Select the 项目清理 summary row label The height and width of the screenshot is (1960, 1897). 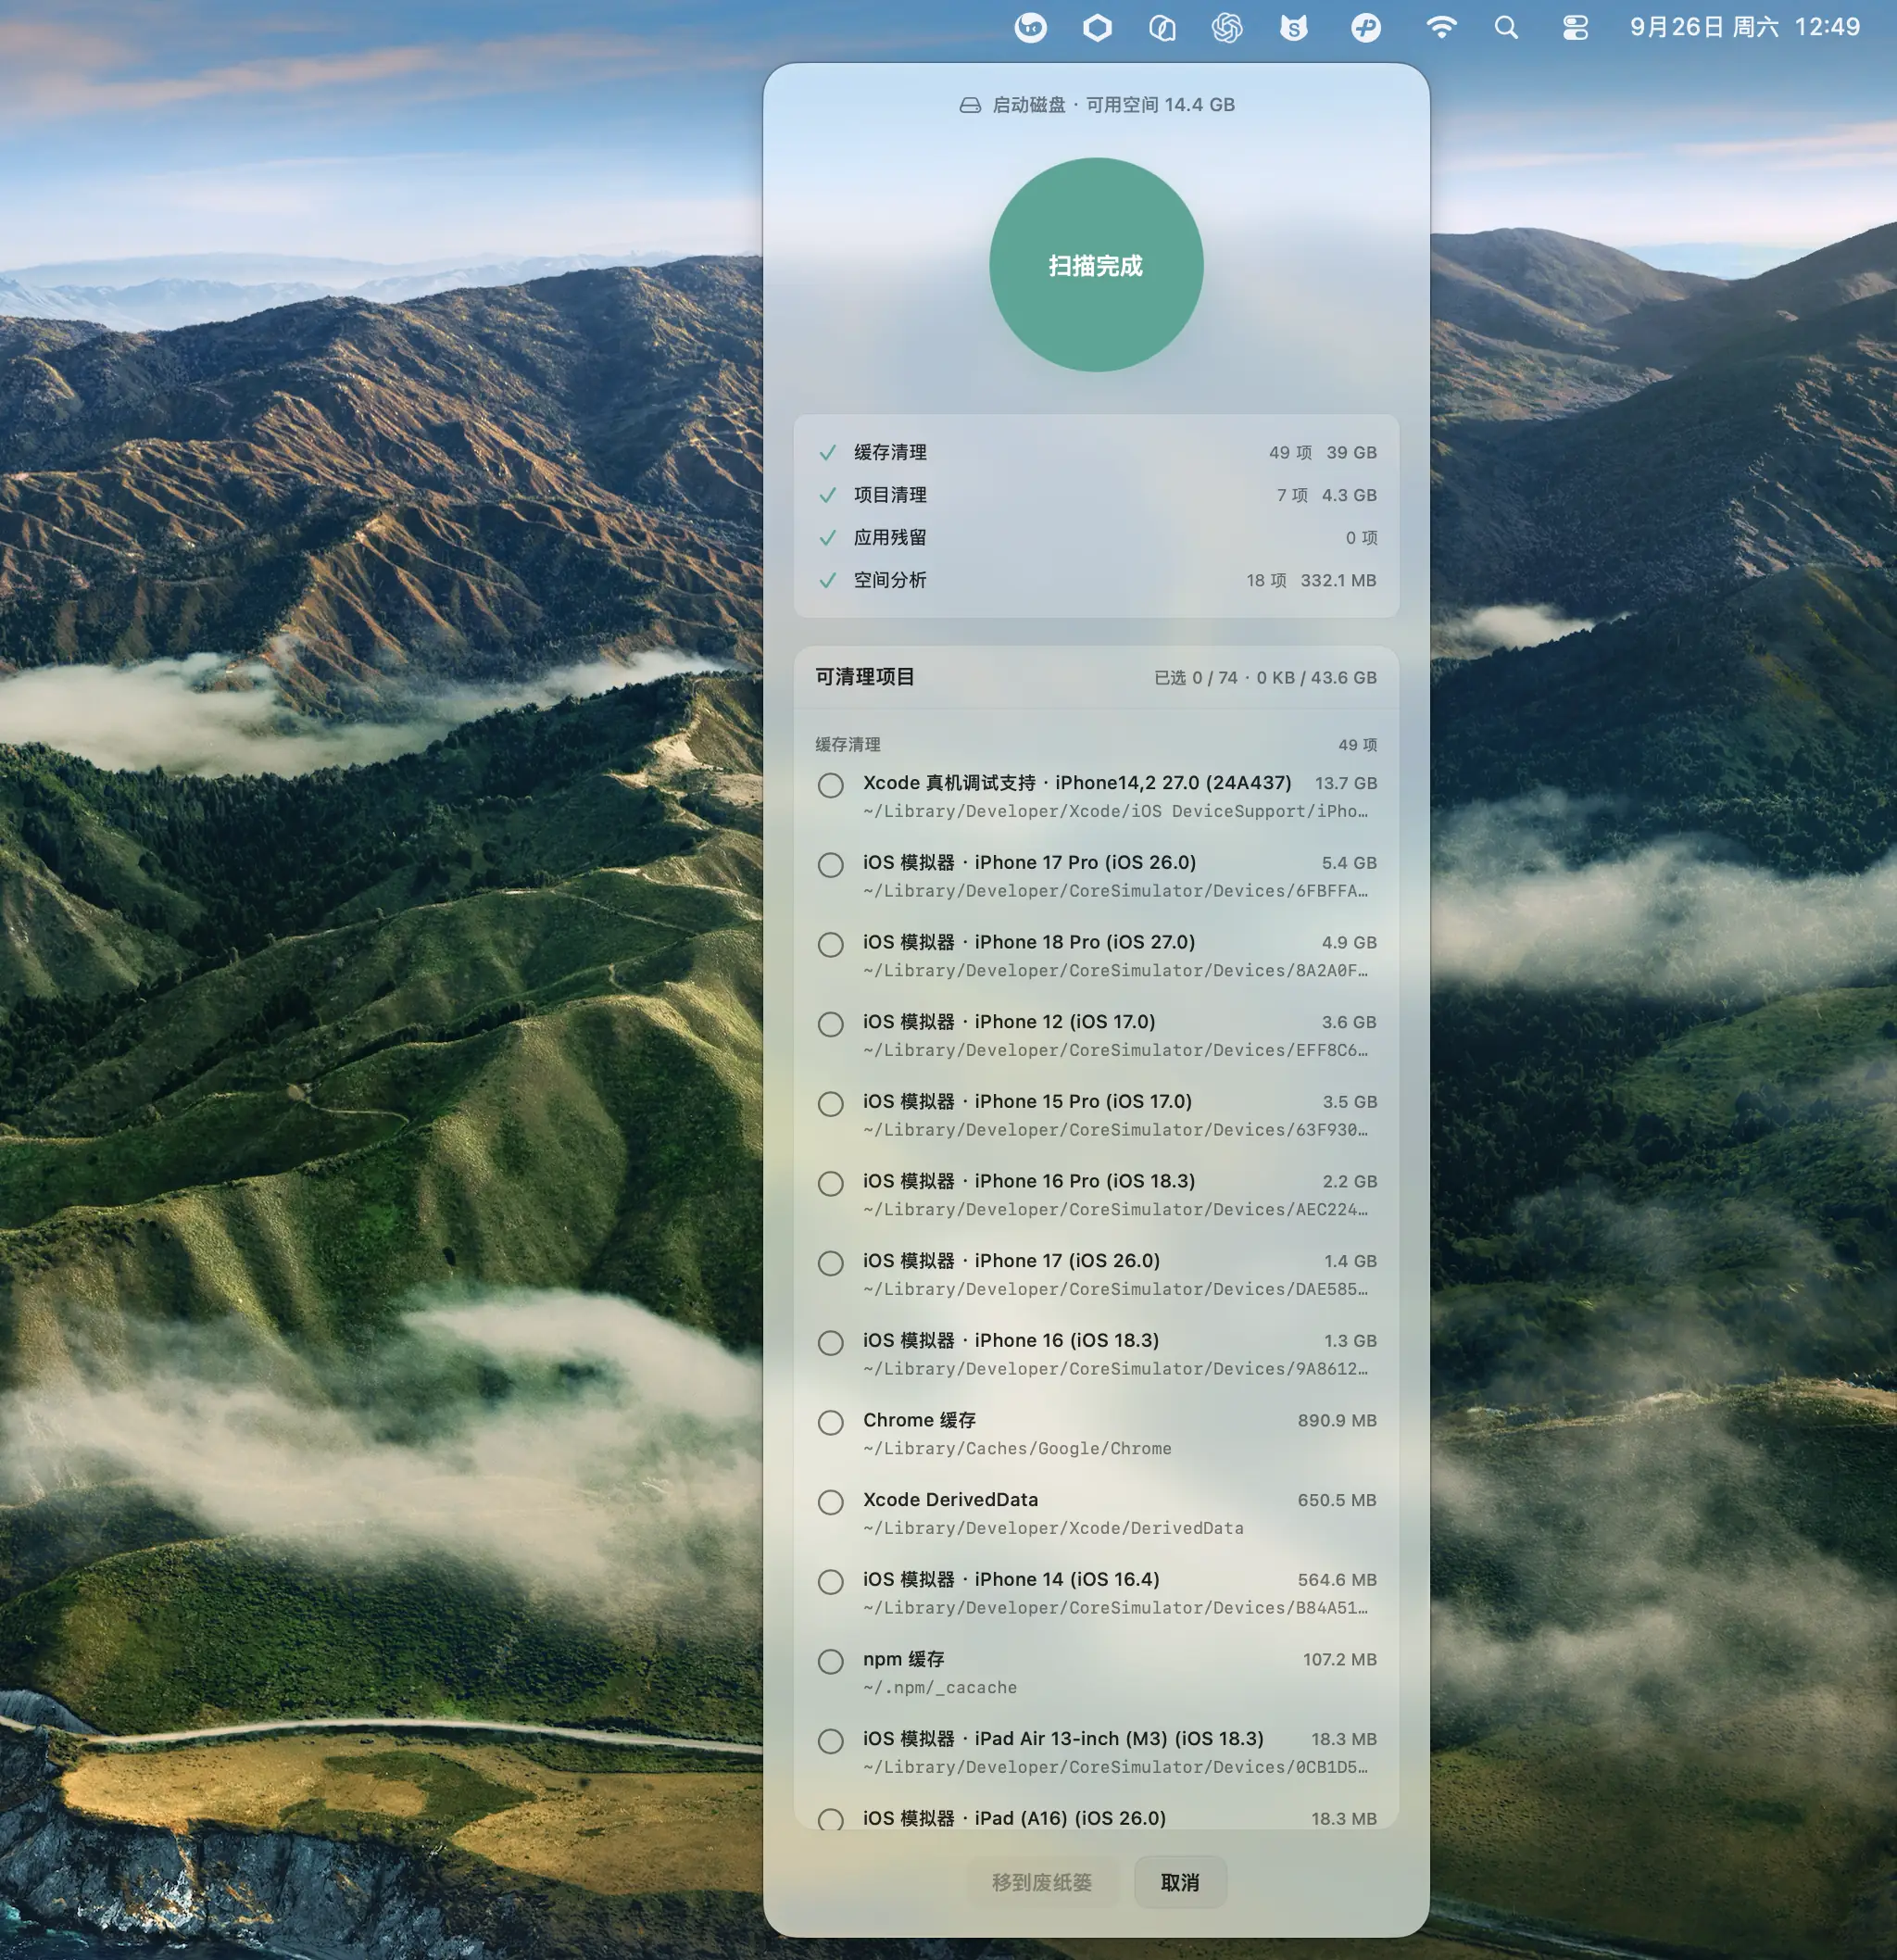coord(890,495)
